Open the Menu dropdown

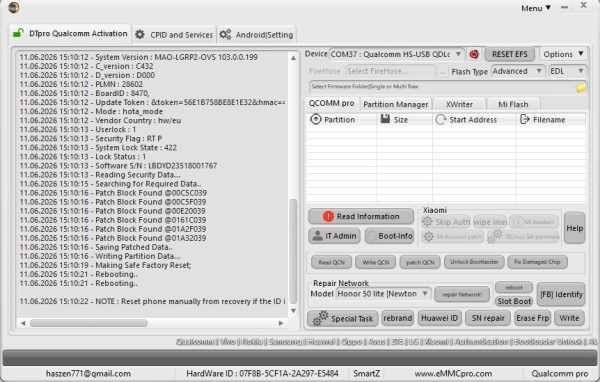point(536,8)
